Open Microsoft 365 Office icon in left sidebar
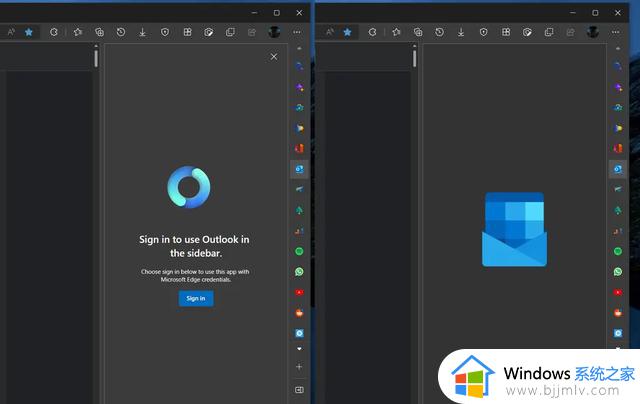This screenshot has width=640, height=404. click(299, 148)
